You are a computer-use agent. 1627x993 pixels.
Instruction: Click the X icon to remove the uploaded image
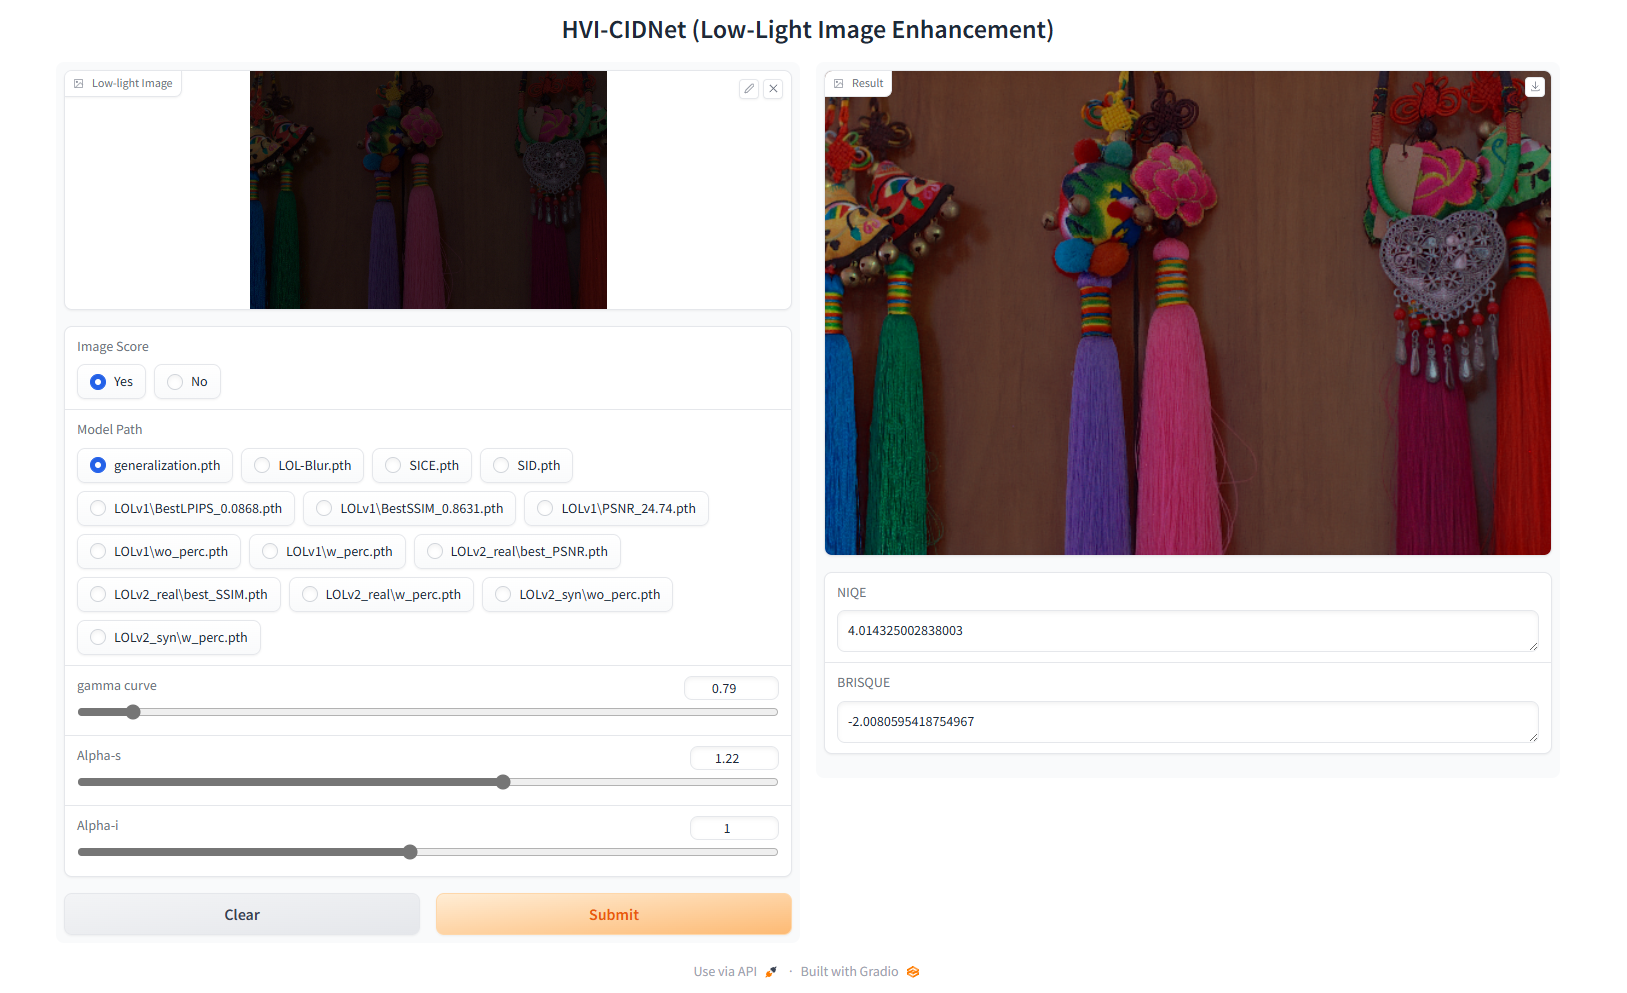(773, 89)
